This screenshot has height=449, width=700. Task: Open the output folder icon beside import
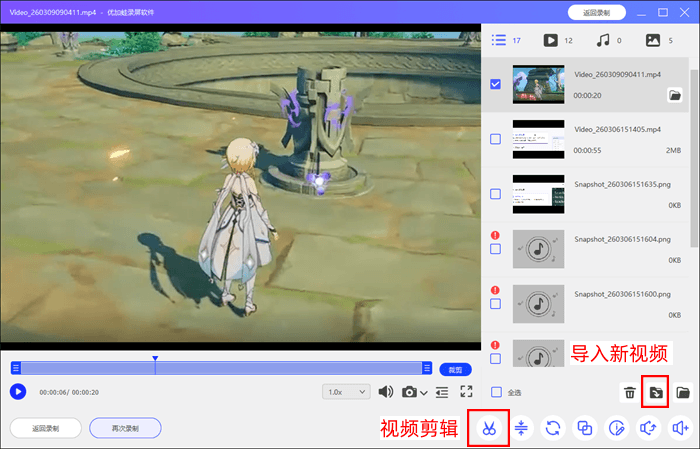point(683,393)
